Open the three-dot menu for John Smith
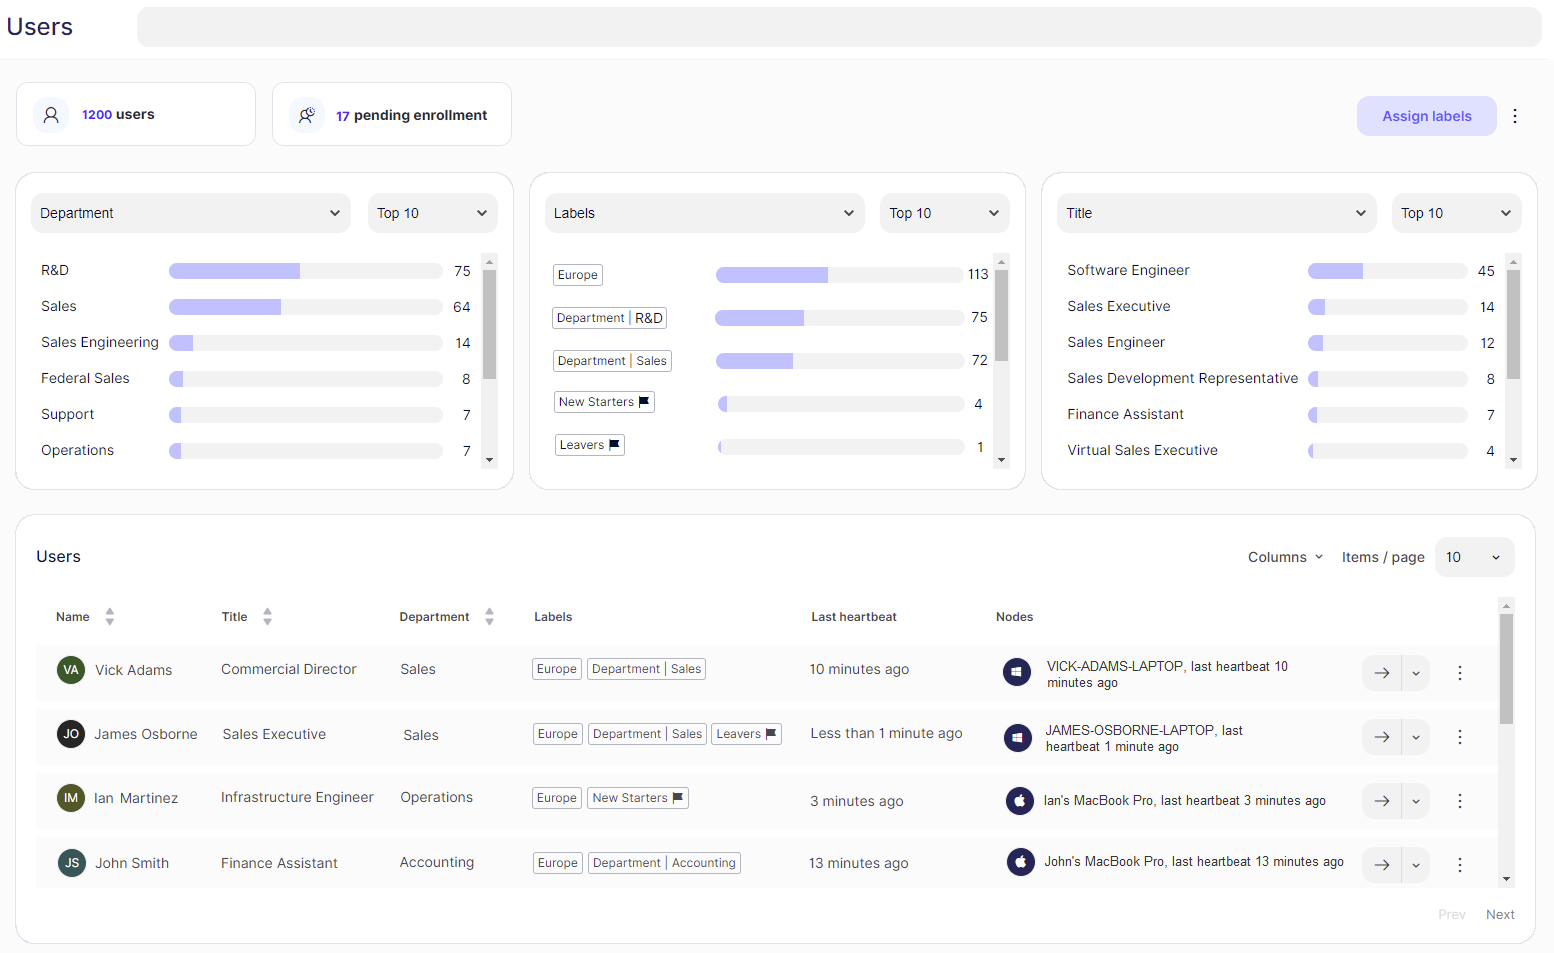1554x953 pixels. click(1459, 865)
